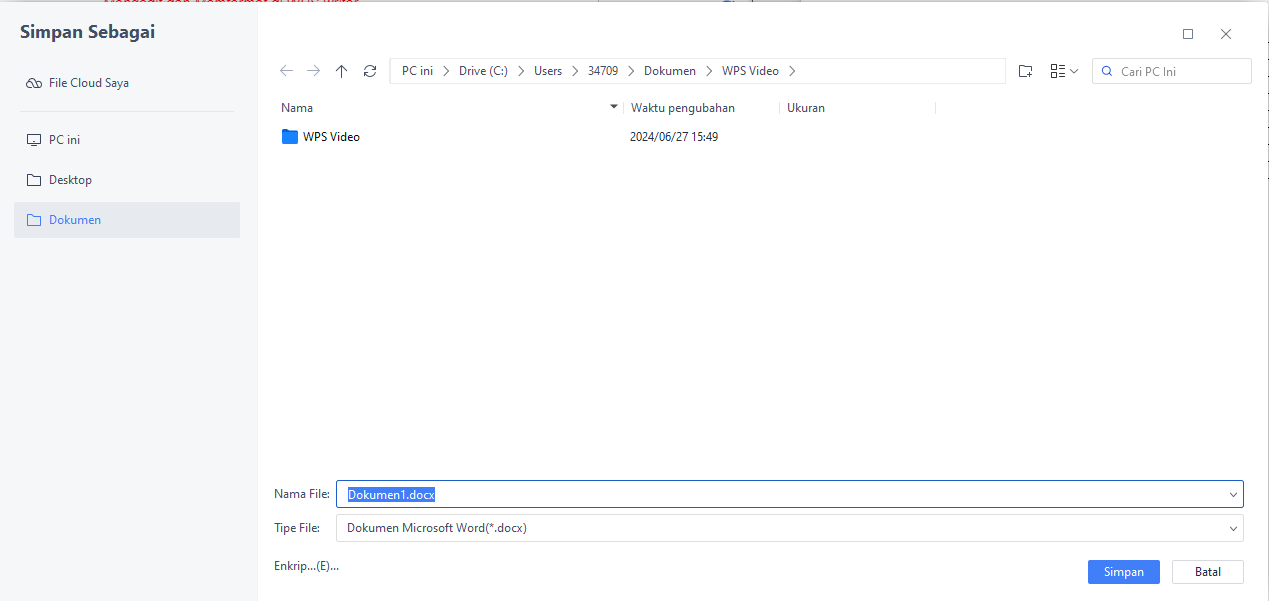1269x601 pixels.
Task: Click the Batal button
Action: point(1207,572)
